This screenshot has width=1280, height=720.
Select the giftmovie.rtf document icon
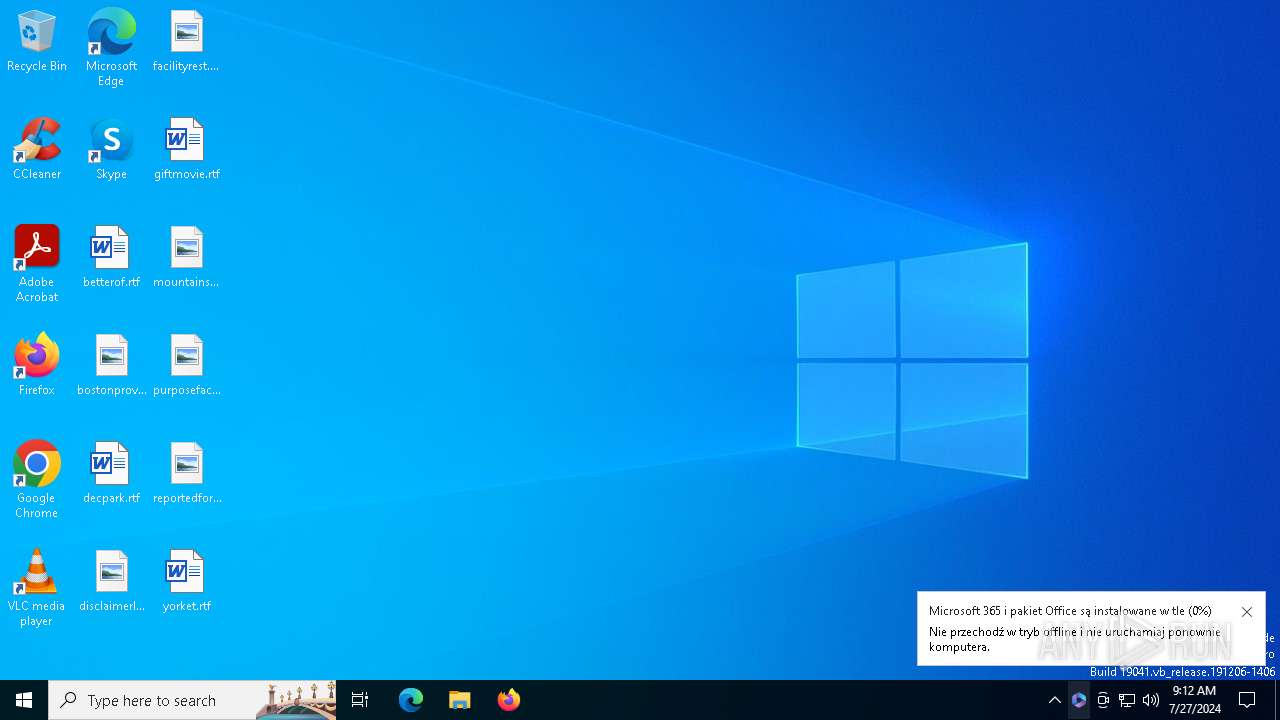click(186, 150)
